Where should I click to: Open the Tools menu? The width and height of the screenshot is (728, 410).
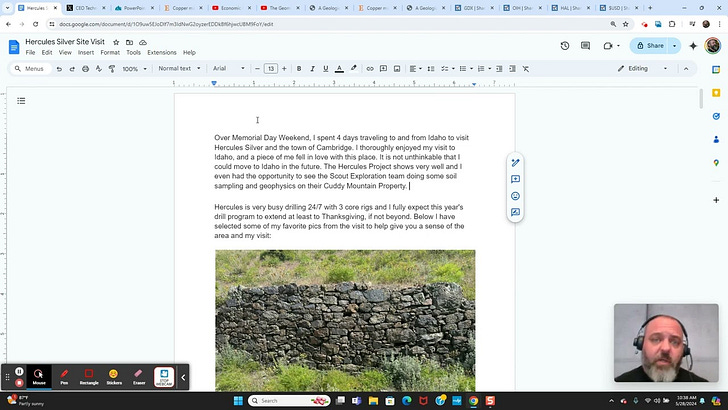click(x=133, y=52)
